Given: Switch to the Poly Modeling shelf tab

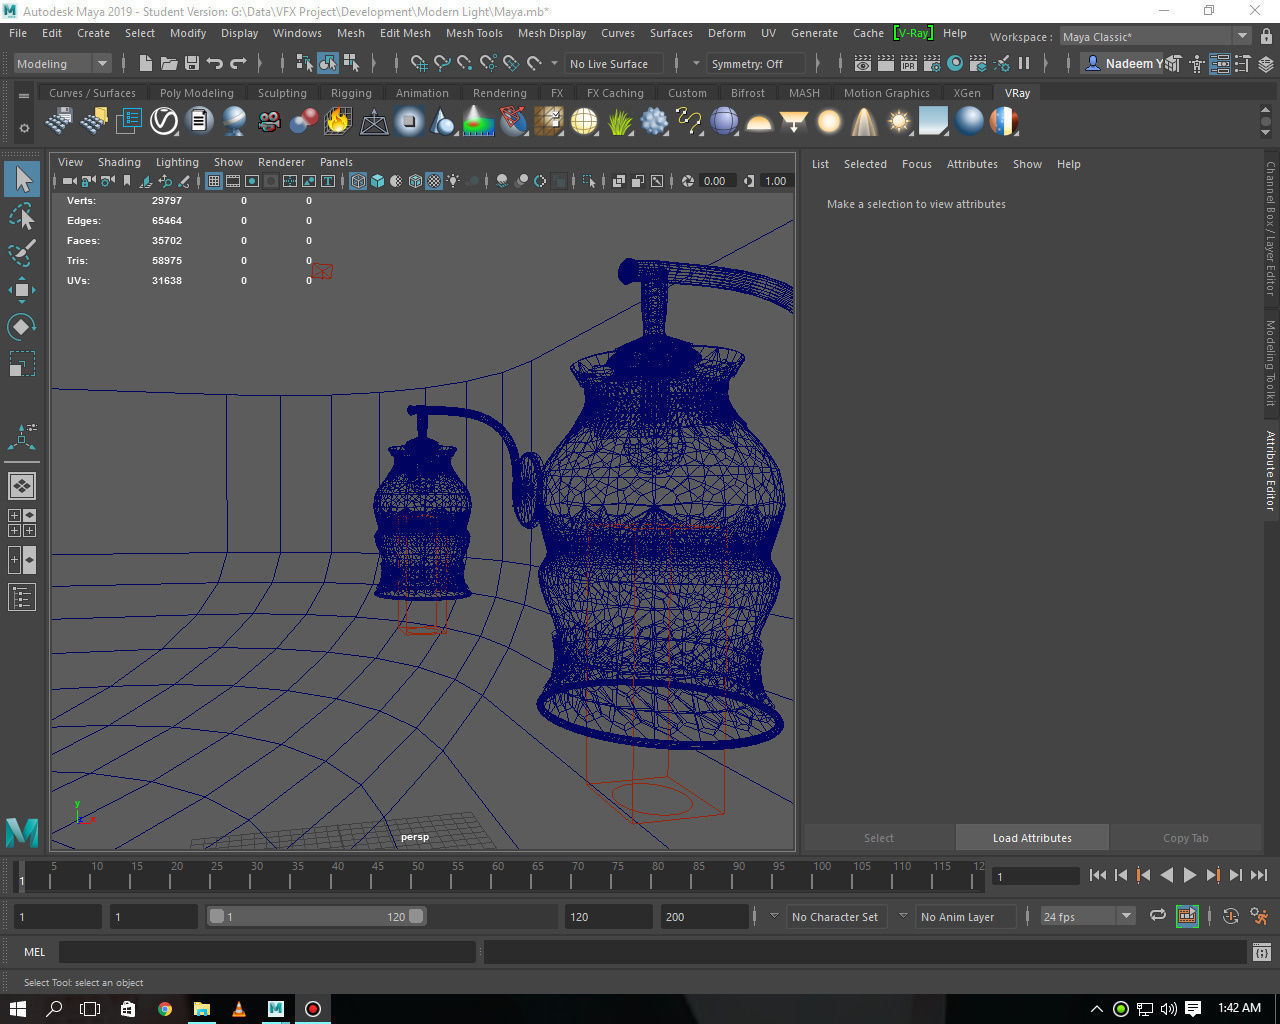Looking at the screenshot, I should point(196,93).
